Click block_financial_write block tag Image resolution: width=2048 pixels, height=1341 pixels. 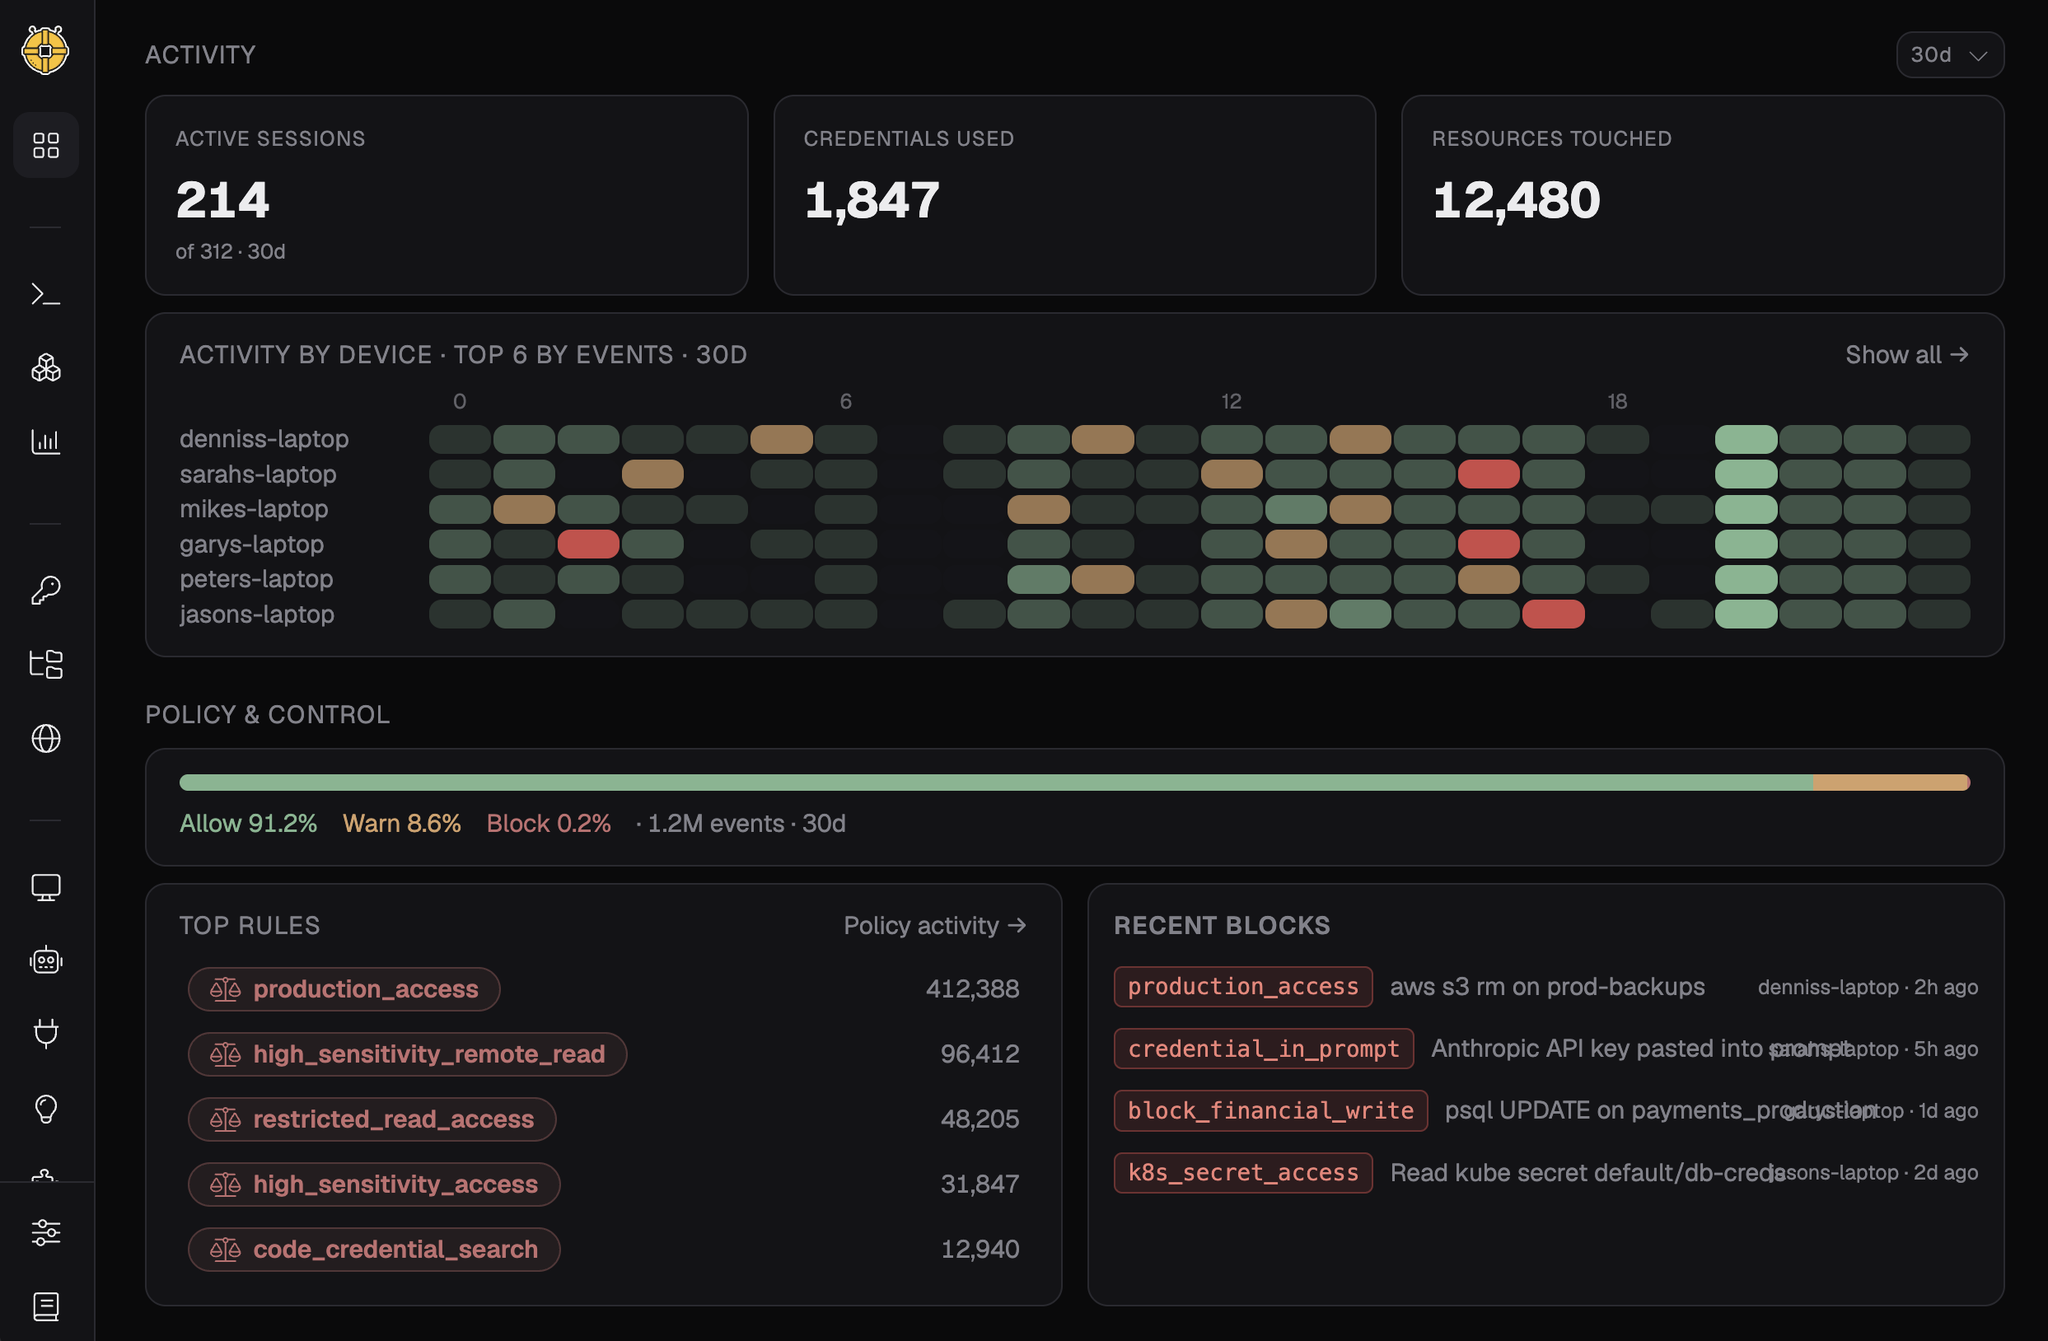pos(1271,1111)
